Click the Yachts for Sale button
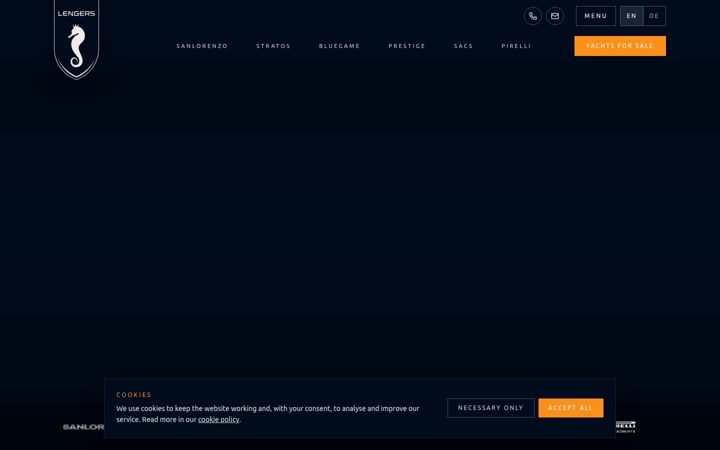The height and width of the screenshot is (450, 720). point(620,46)
